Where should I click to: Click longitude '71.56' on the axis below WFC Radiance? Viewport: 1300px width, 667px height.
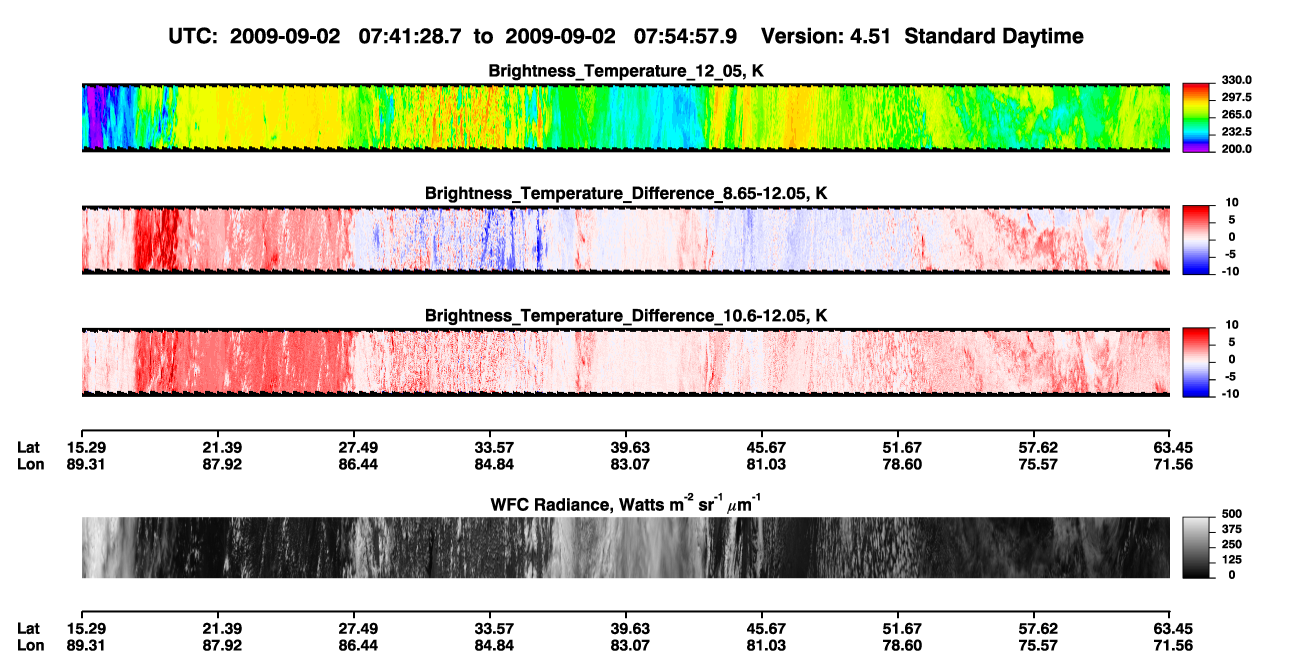pos(1173,645)
